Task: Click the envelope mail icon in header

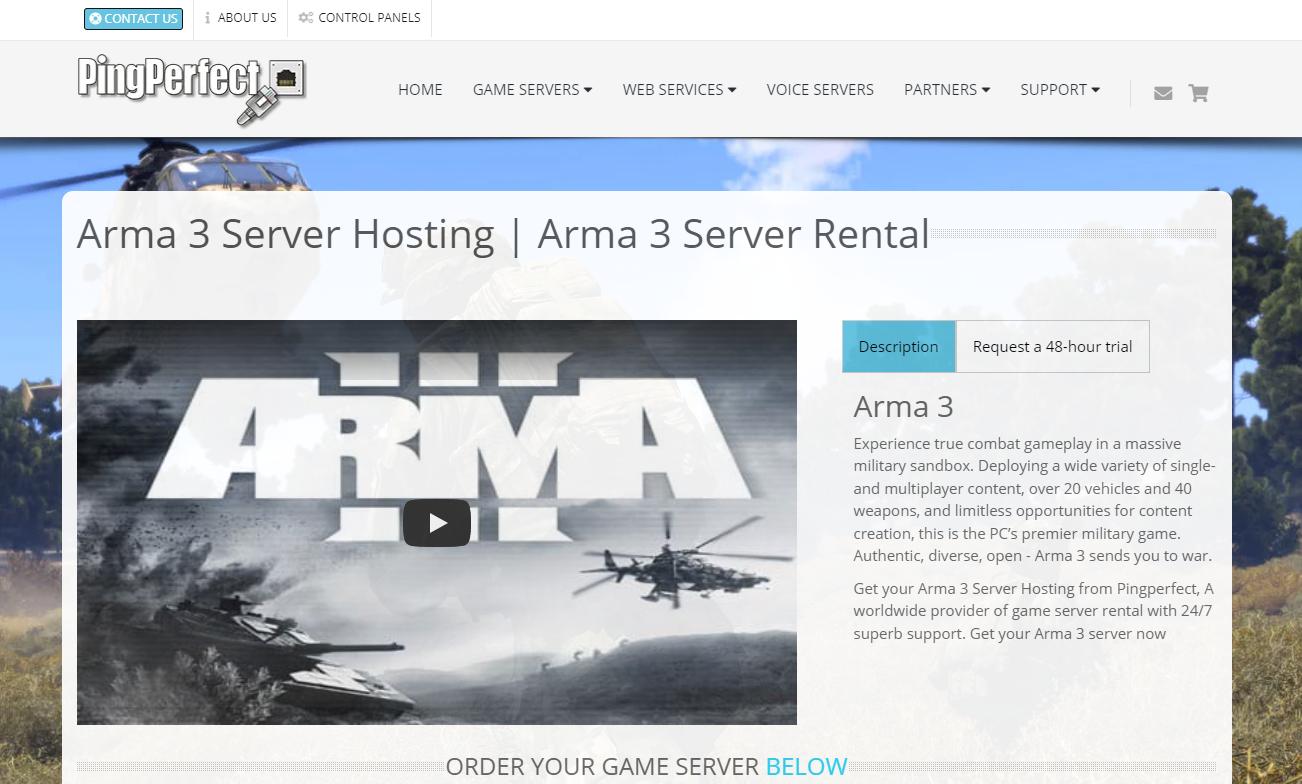Action: (1163, 93)
